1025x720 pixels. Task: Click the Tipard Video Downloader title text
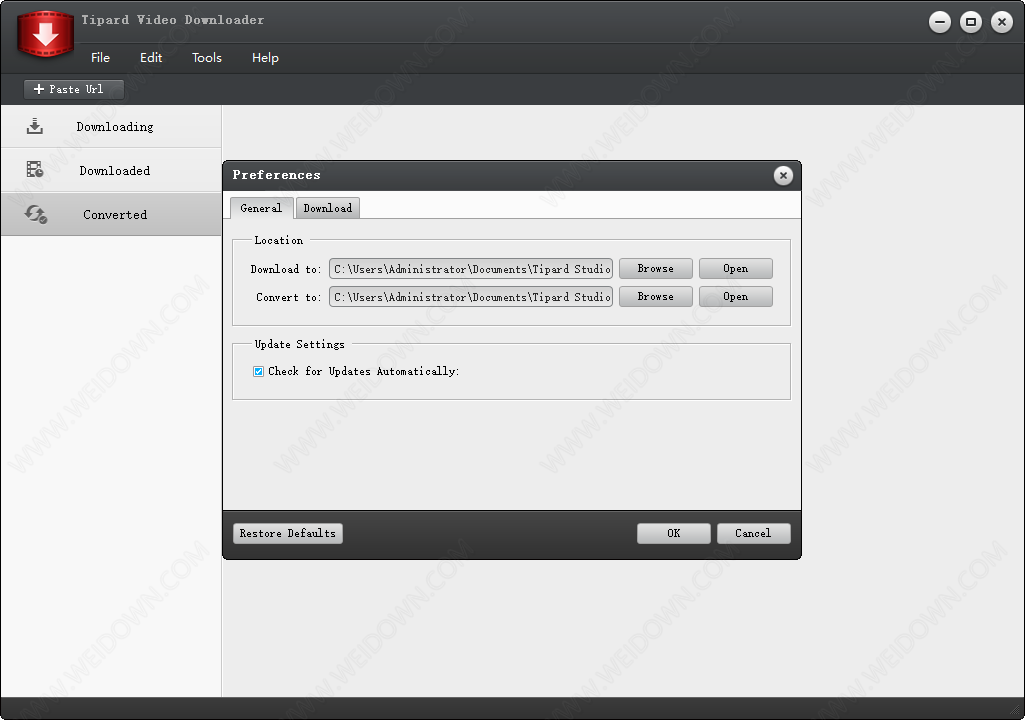point(173,20)
